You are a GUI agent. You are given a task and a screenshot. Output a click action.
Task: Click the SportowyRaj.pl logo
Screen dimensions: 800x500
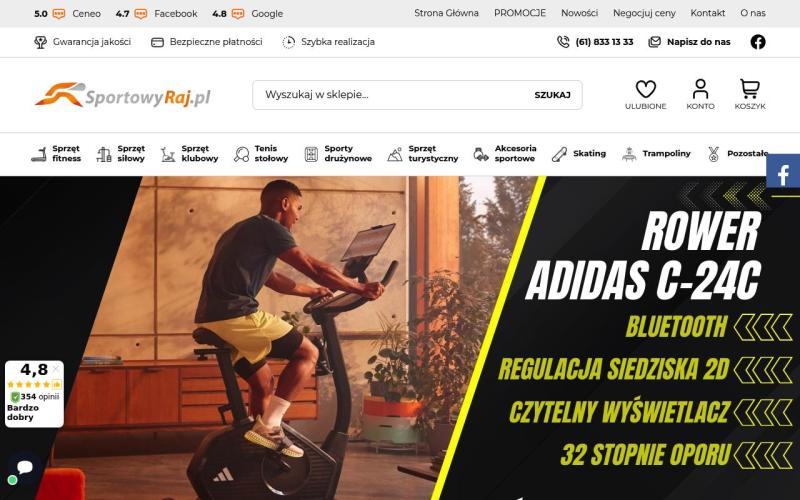pyautogui.click(x=122, y=95)
